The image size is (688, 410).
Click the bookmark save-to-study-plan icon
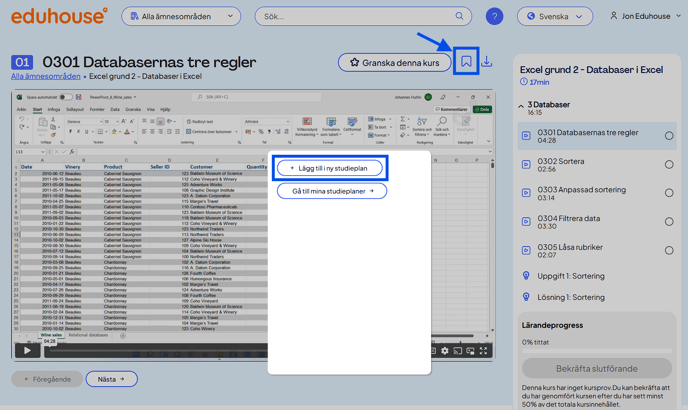466,62
